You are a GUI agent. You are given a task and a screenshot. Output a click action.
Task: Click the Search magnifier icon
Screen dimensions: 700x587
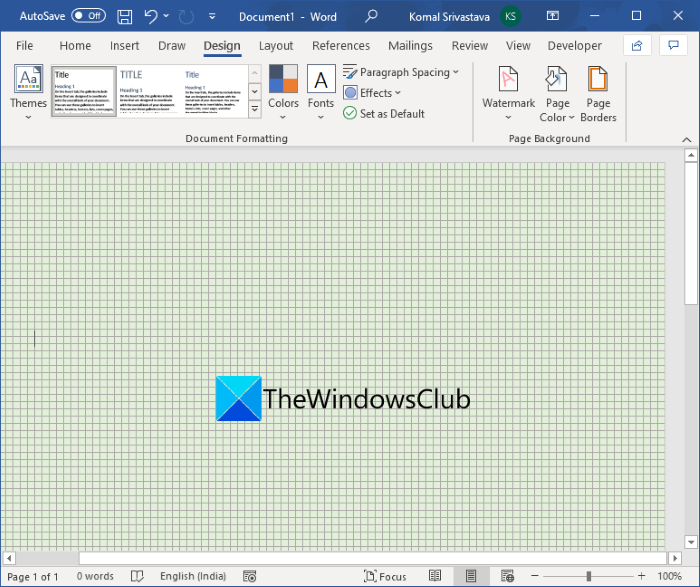click(x=371, y=17)
